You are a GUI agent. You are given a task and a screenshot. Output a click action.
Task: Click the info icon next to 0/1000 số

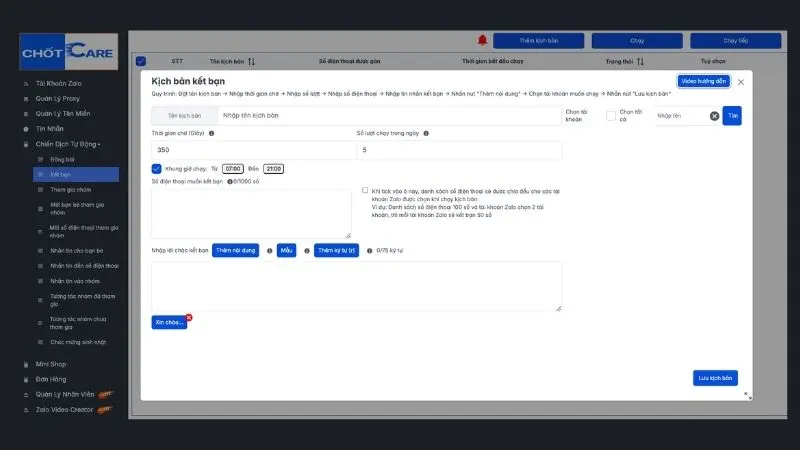pos(230,181)
